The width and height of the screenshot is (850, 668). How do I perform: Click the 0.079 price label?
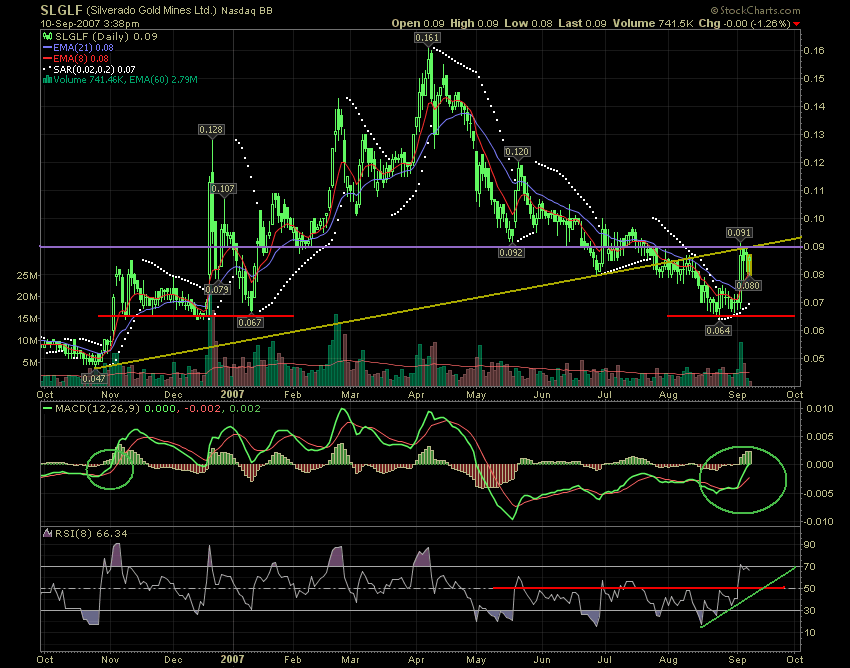click(x=217, y=289)
